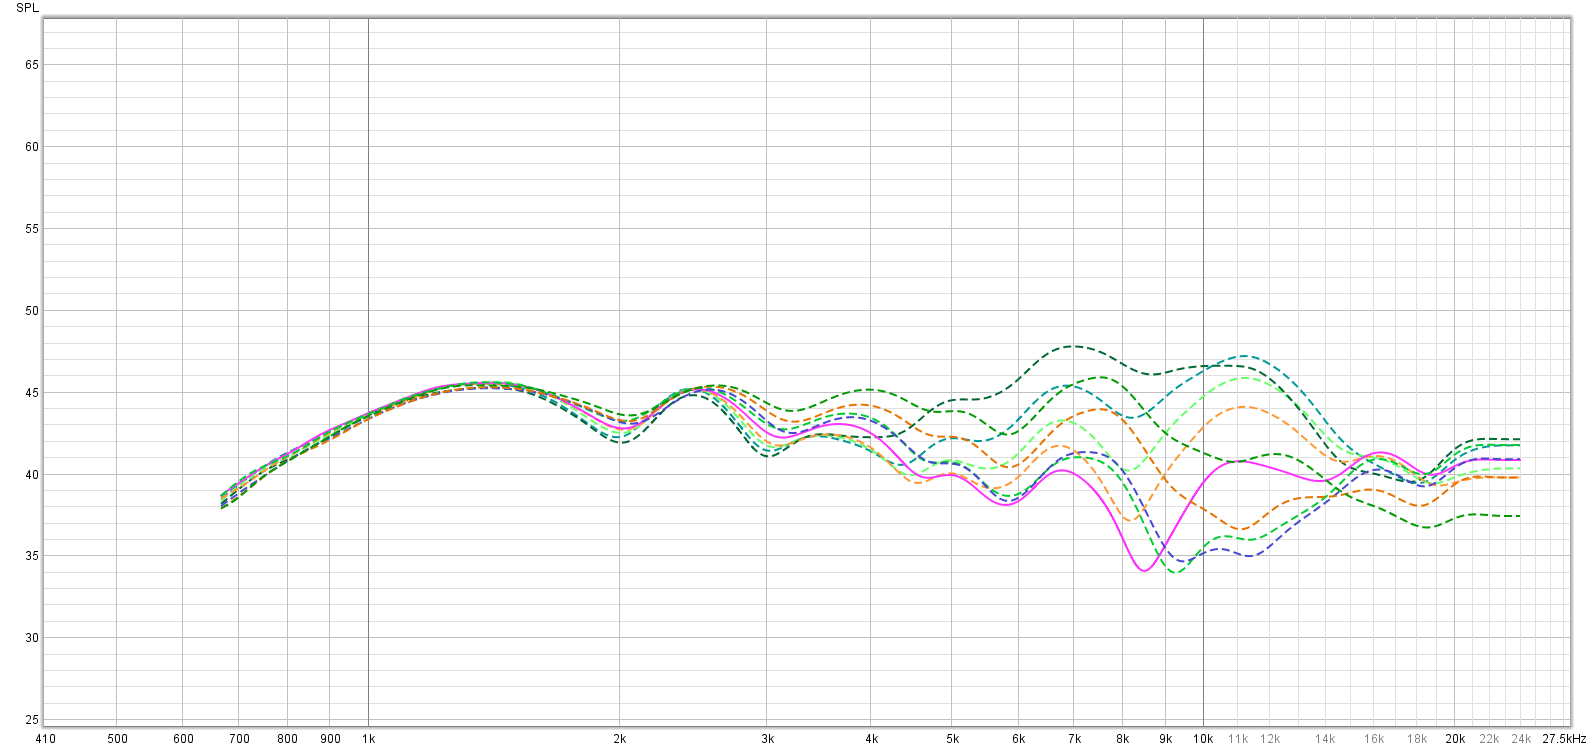Click the 65 tick on the SPL axis

32,65
